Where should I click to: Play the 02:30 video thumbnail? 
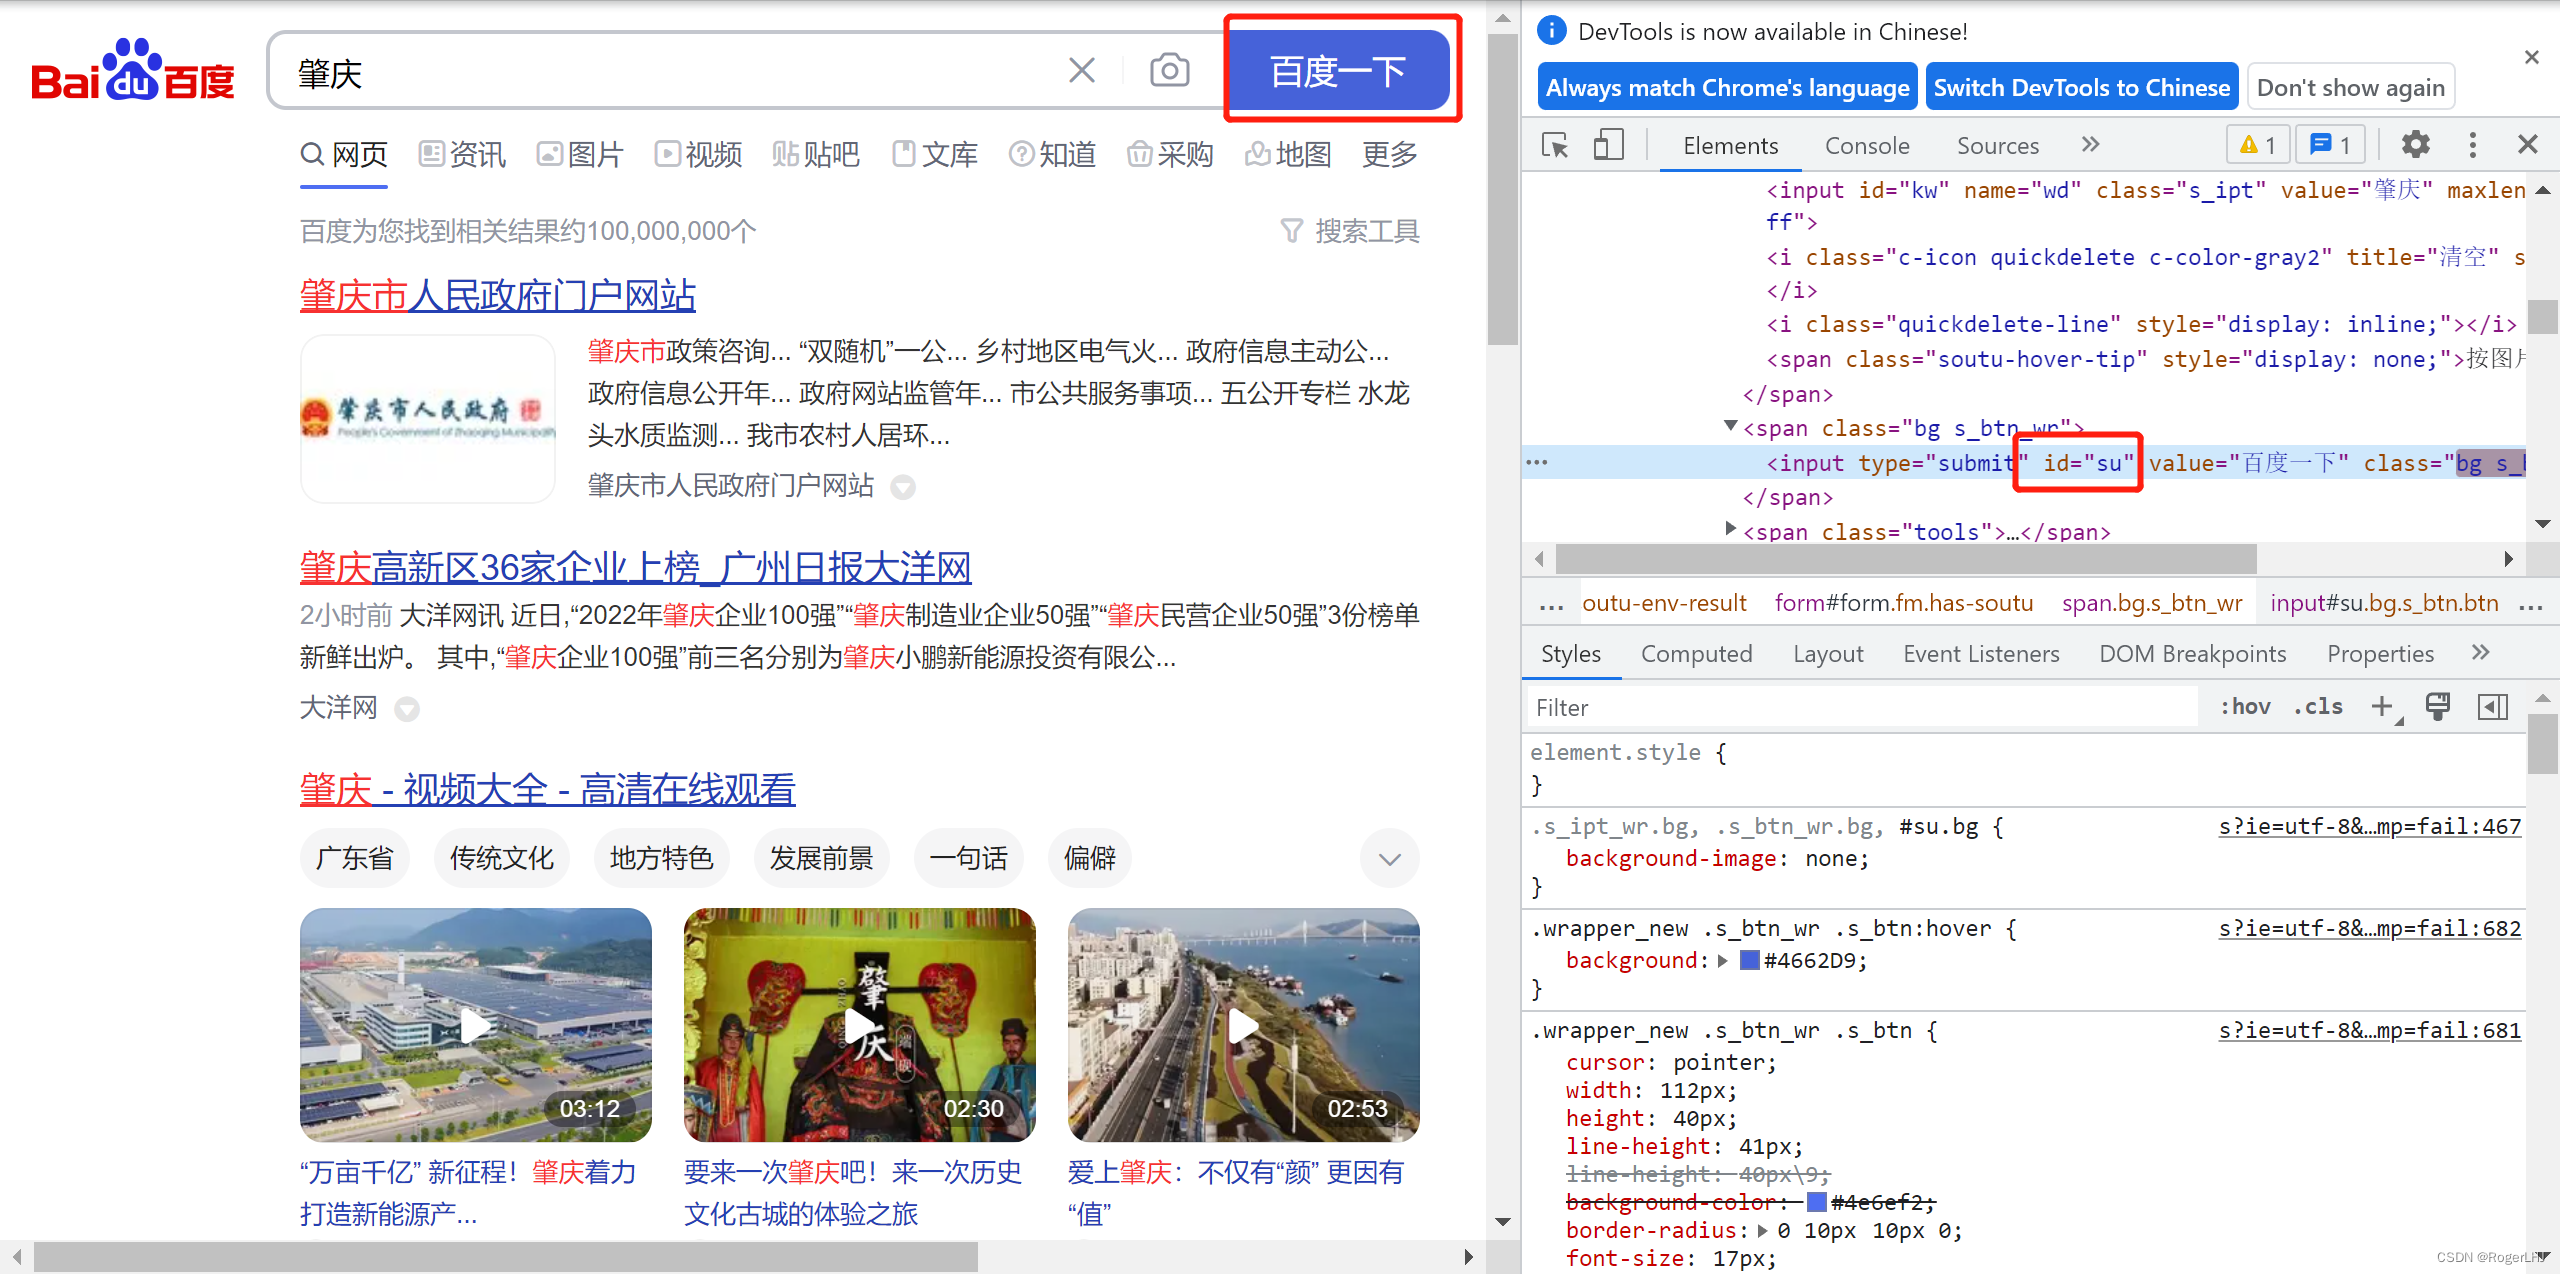(860, 1024)
